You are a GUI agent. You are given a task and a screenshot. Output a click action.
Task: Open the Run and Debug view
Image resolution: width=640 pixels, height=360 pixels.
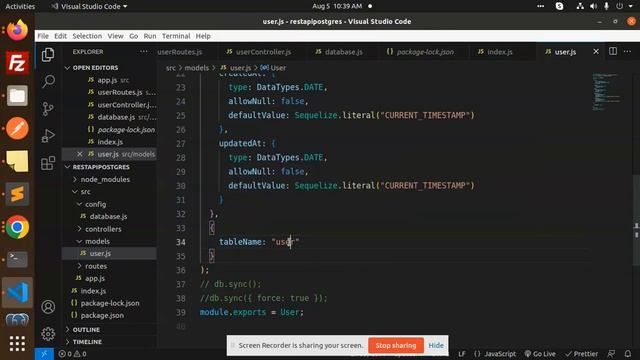click(48, 136)
